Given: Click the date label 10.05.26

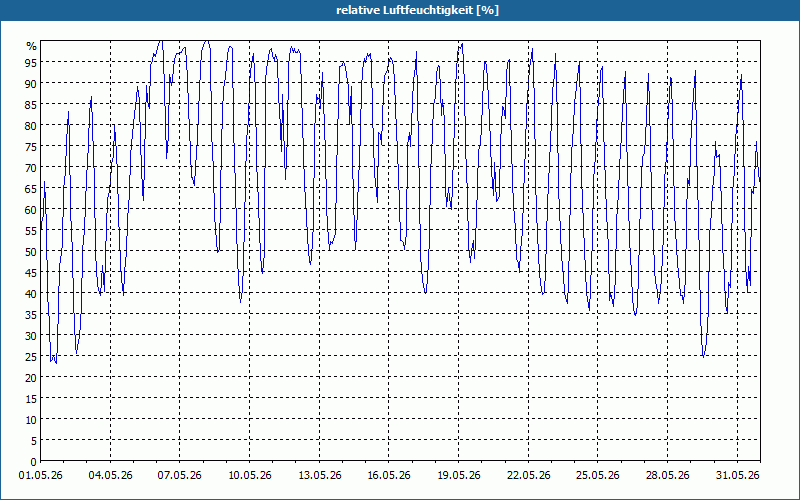Looking at the screenshot, I should point(249,476).
